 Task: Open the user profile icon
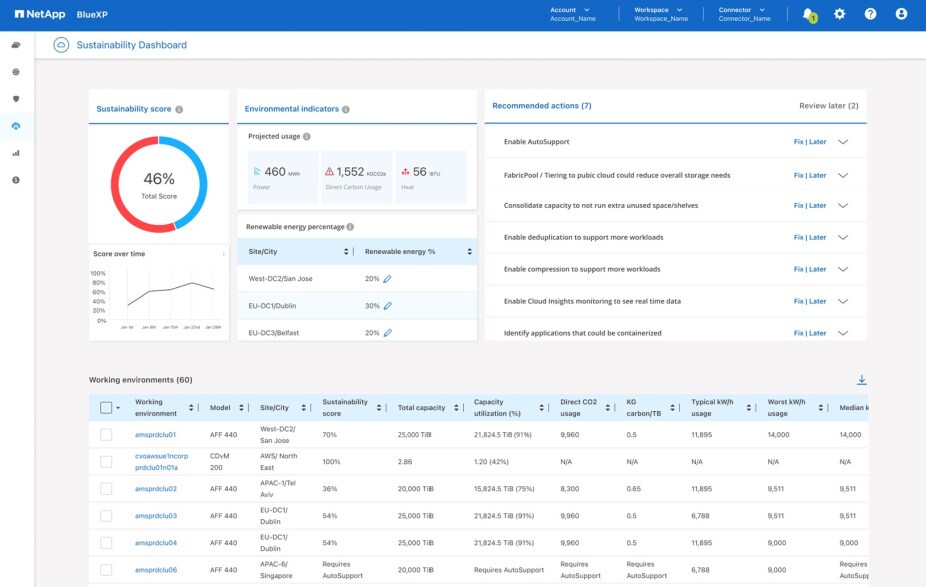[901, 14]
